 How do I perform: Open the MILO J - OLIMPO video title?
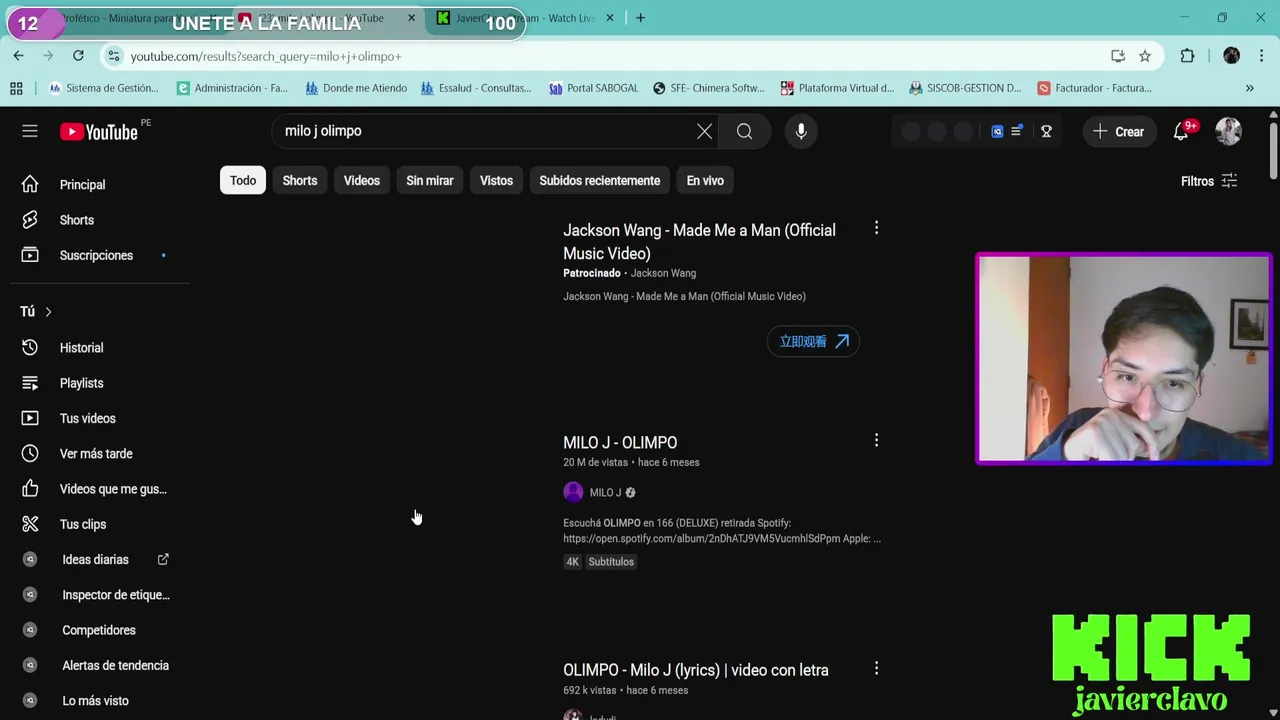click(620, 442)
